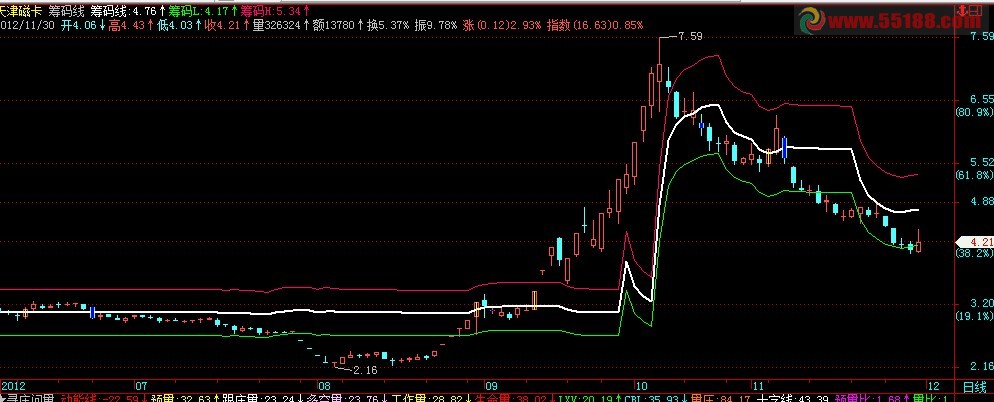The height and width of the screenshot is (402, 994).
Task: Click the 08 month label on time axis
Action: 324,386
